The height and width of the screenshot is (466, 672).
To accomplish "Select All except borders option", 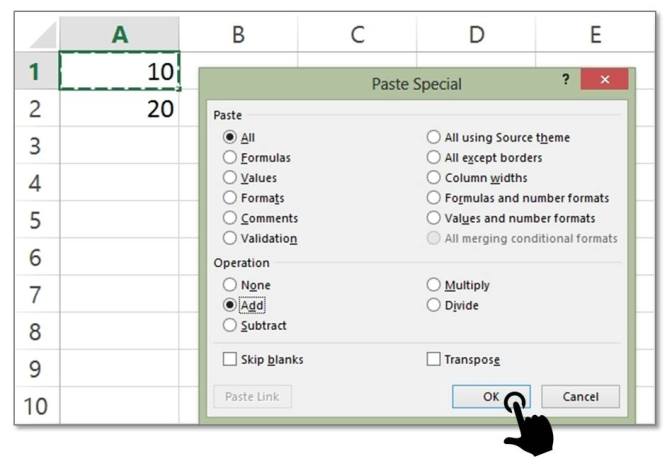I will click(x=484, y=157).
